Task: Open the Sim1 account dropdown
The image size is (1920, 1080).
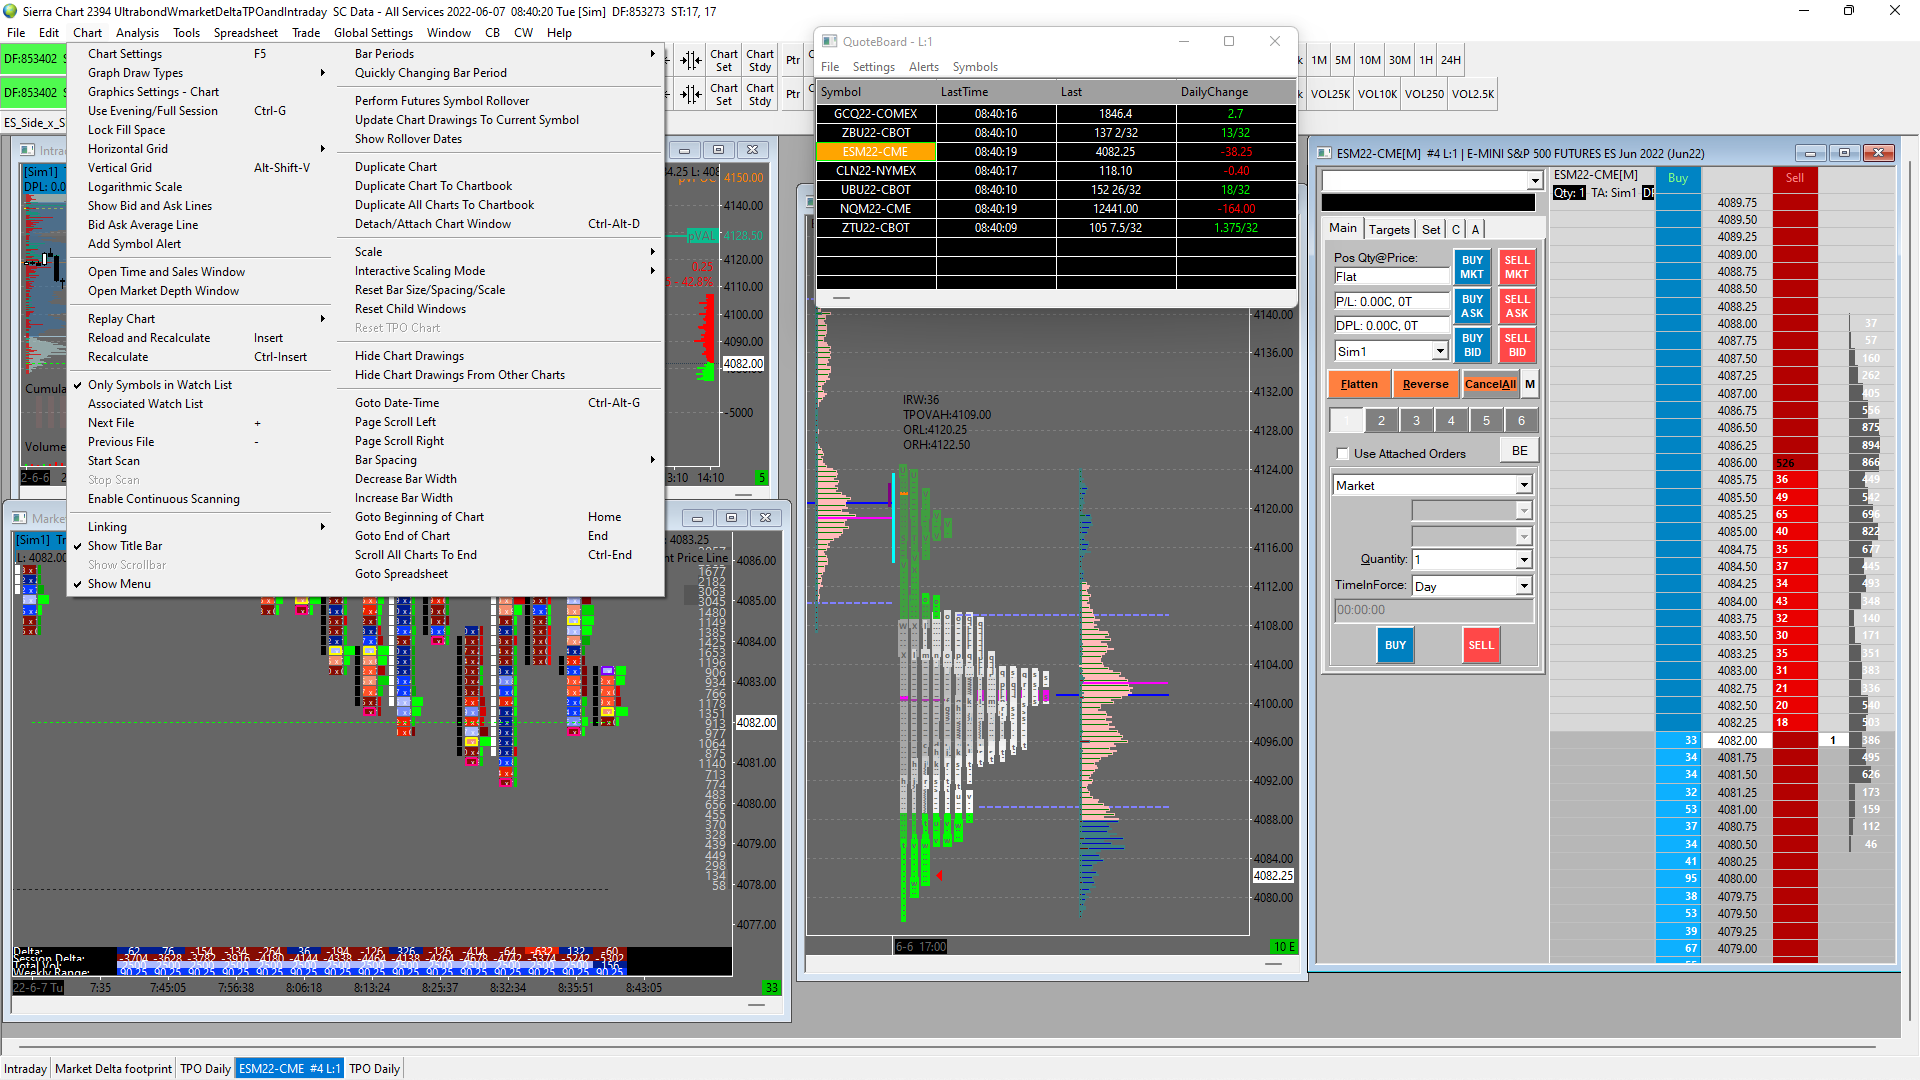Action: (x=1440, y=352)
